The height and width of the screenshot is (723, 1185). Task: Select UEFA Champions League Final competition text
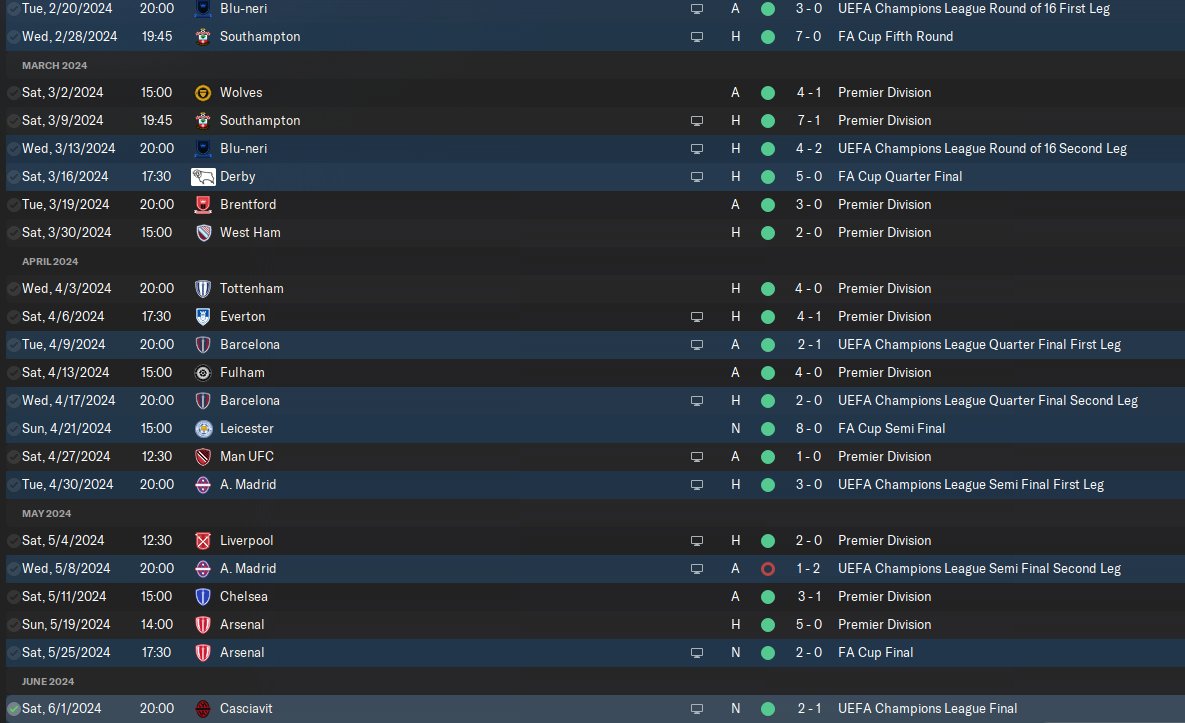(x=927, y=709)
